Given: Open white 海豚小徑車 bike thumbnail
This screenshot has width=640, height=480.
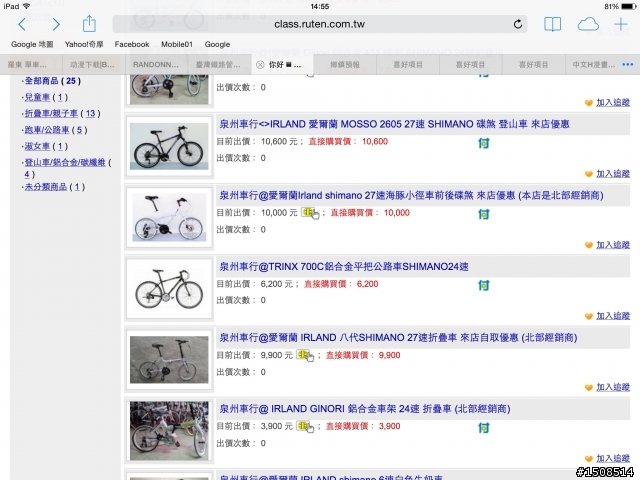Looking at the screenshot, I should point(169,217).
